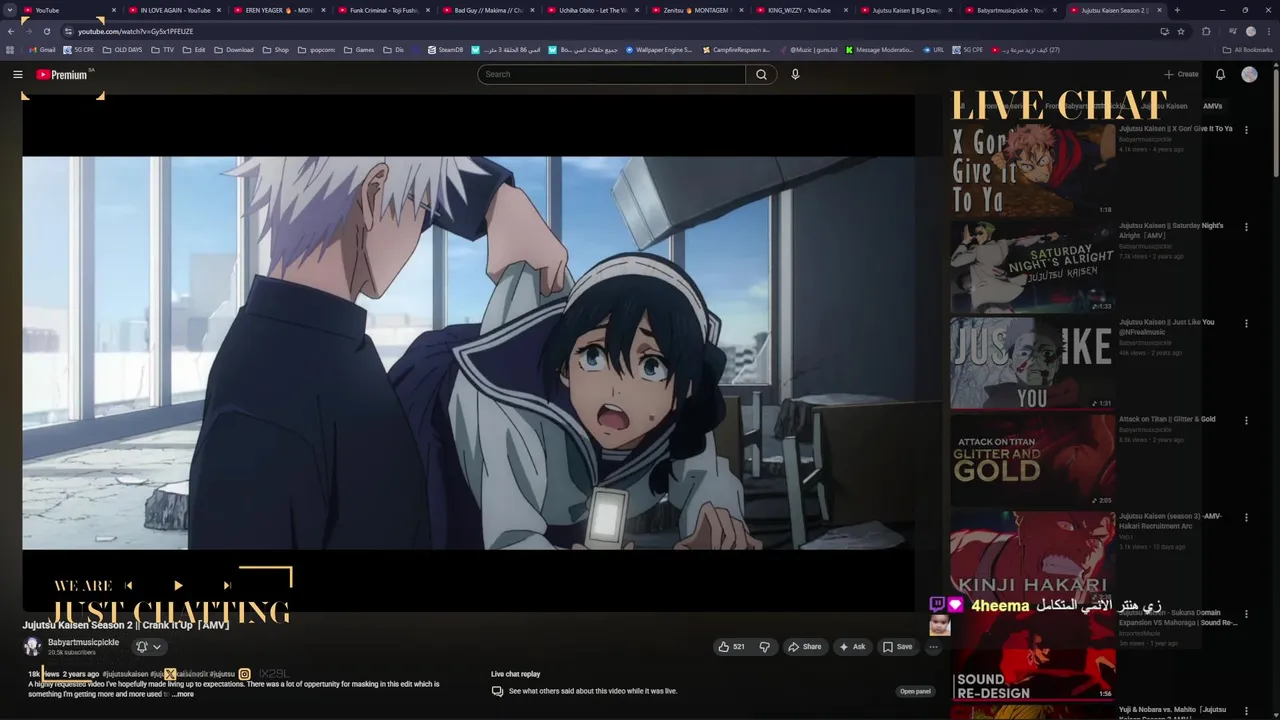Open options for Saturday Night's Alright video
The height and width of the screenshot is (720, 1280).
pyautogui.click(x=1246, y=227)
